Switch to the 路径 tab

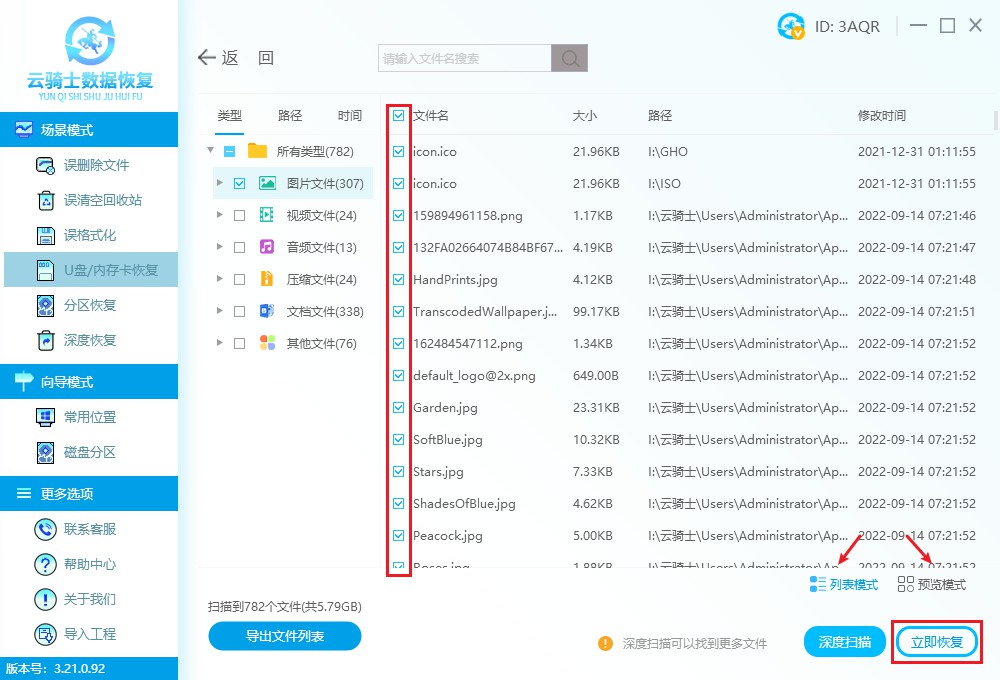289,115
